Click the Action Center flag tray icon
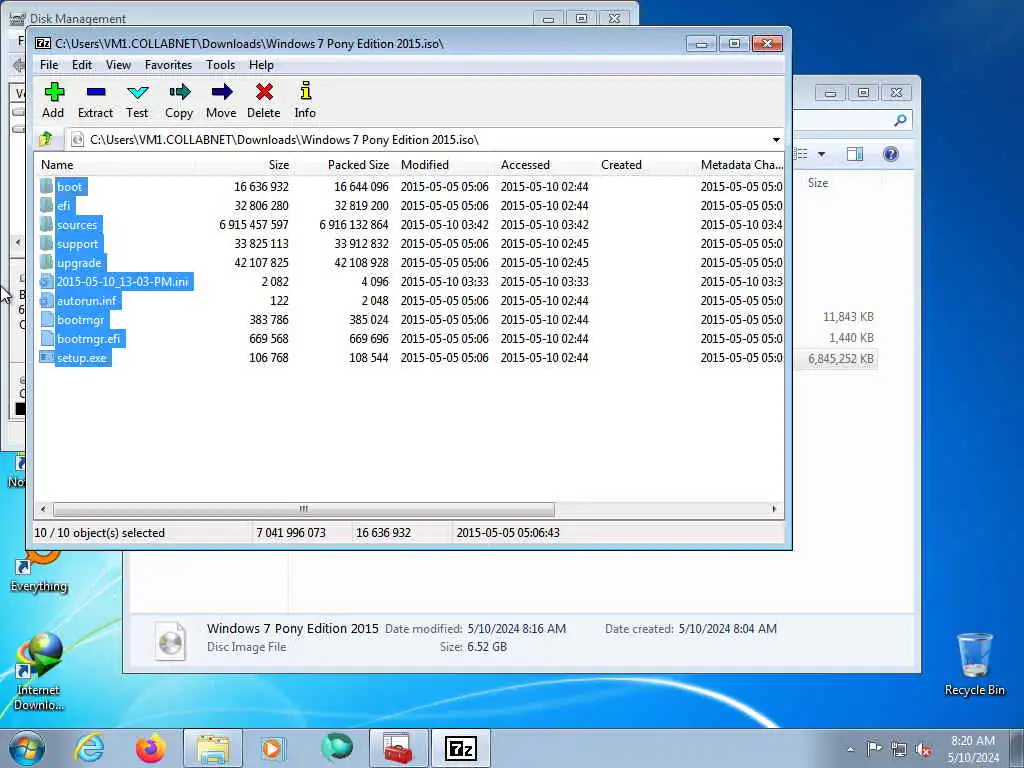Image resolution: width=1024 pixels, height=768 pixels. (x=874, y=749)
